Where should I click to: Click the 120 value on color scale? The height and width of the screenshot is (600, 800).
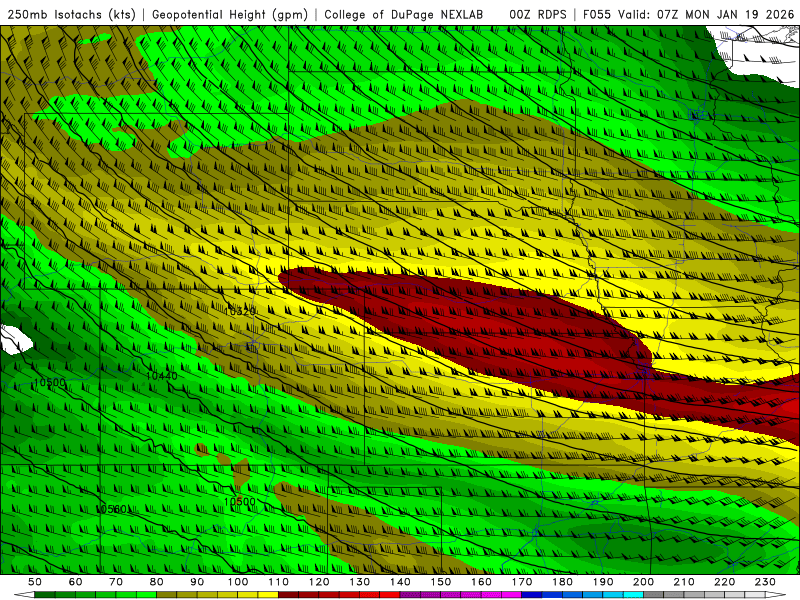tap(319, 582)
